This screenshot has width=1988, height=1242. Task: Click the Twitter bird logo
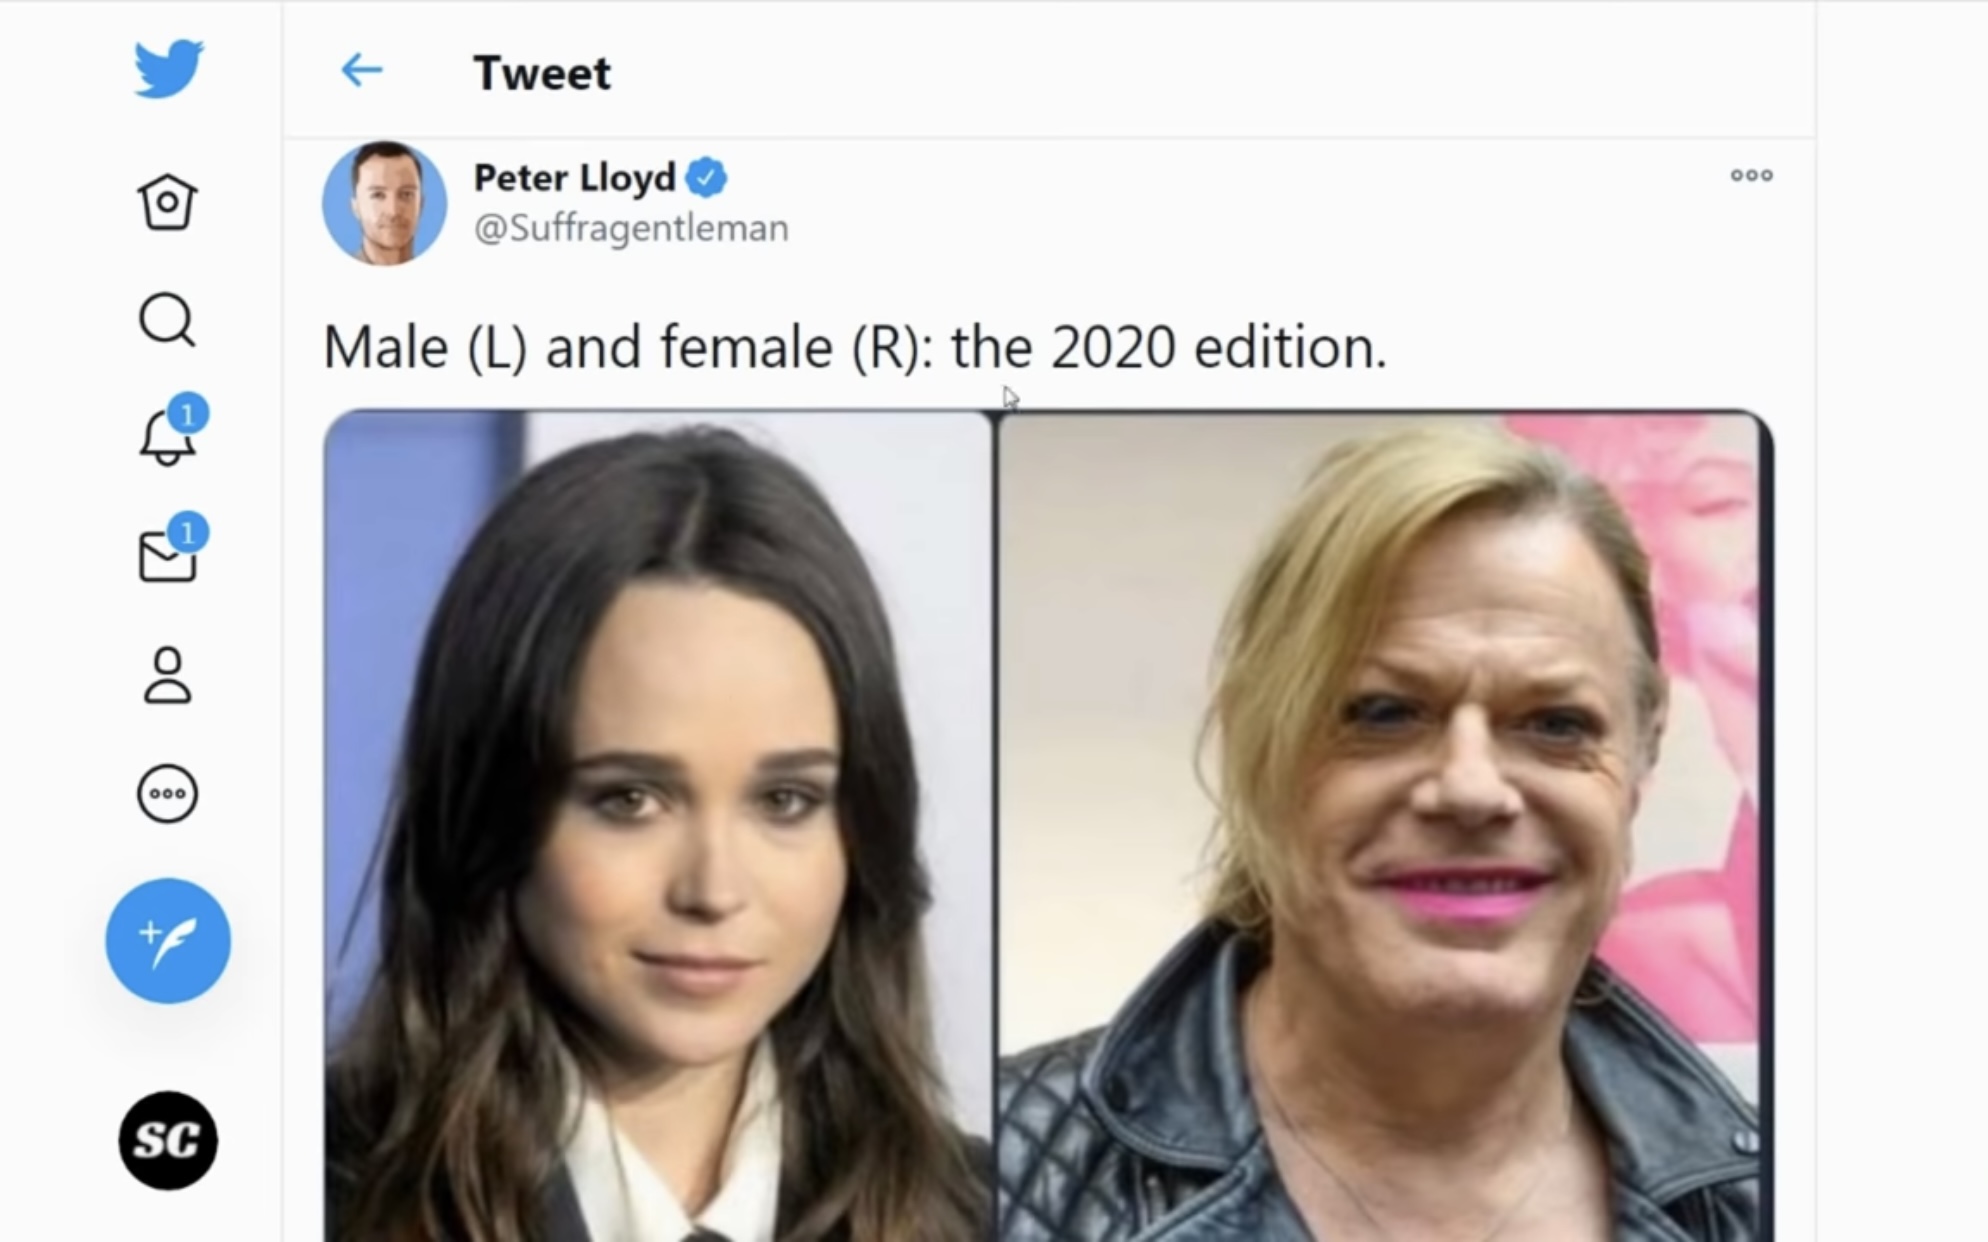point(168,68)
